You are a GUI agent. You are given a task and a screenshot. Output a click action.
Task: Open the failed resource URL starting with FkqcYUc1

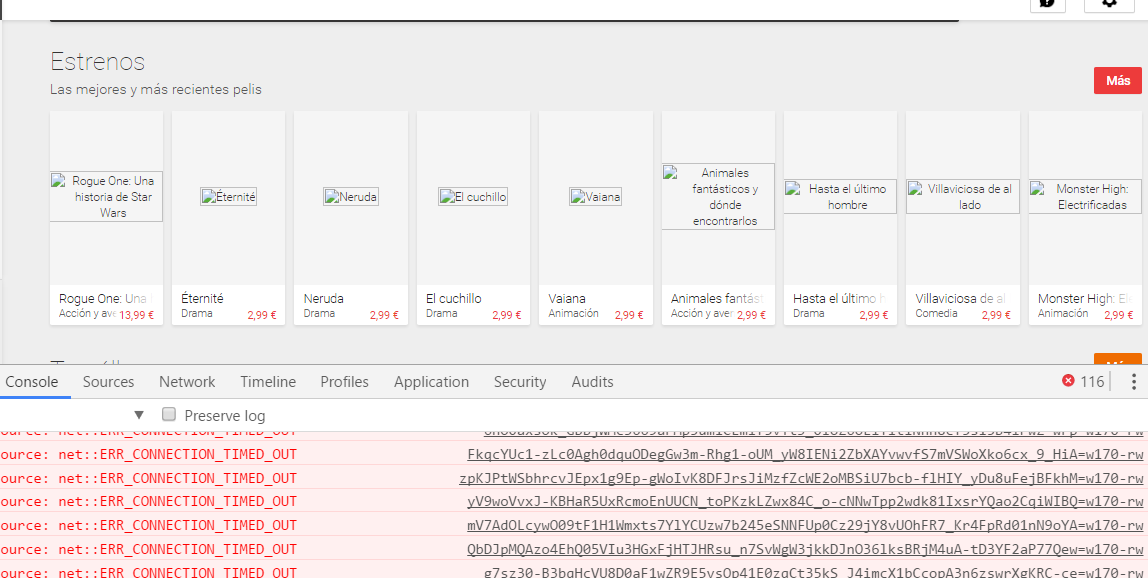pyautogui.click(x=804, y=455)
